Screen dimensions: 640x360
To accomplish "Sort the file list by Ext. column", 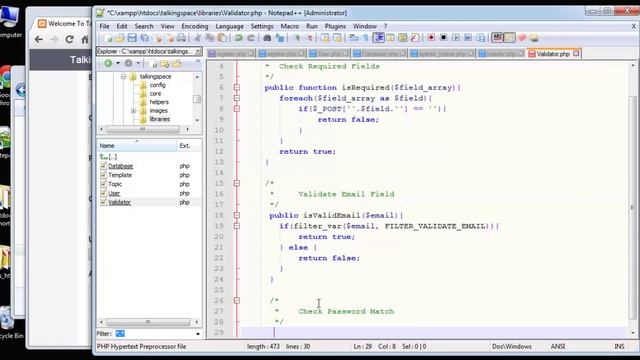I will 189,146.
